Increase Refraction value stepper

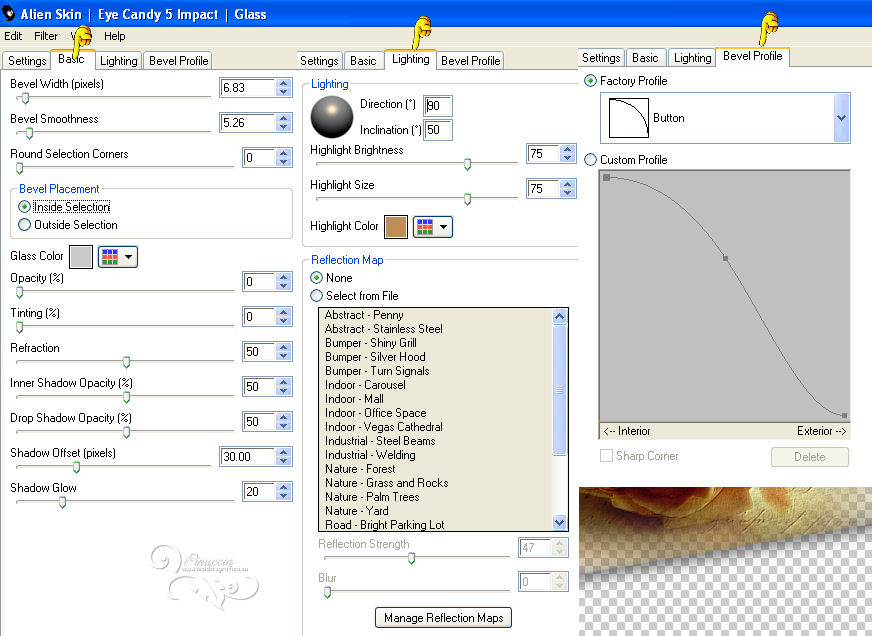(284, 347)
